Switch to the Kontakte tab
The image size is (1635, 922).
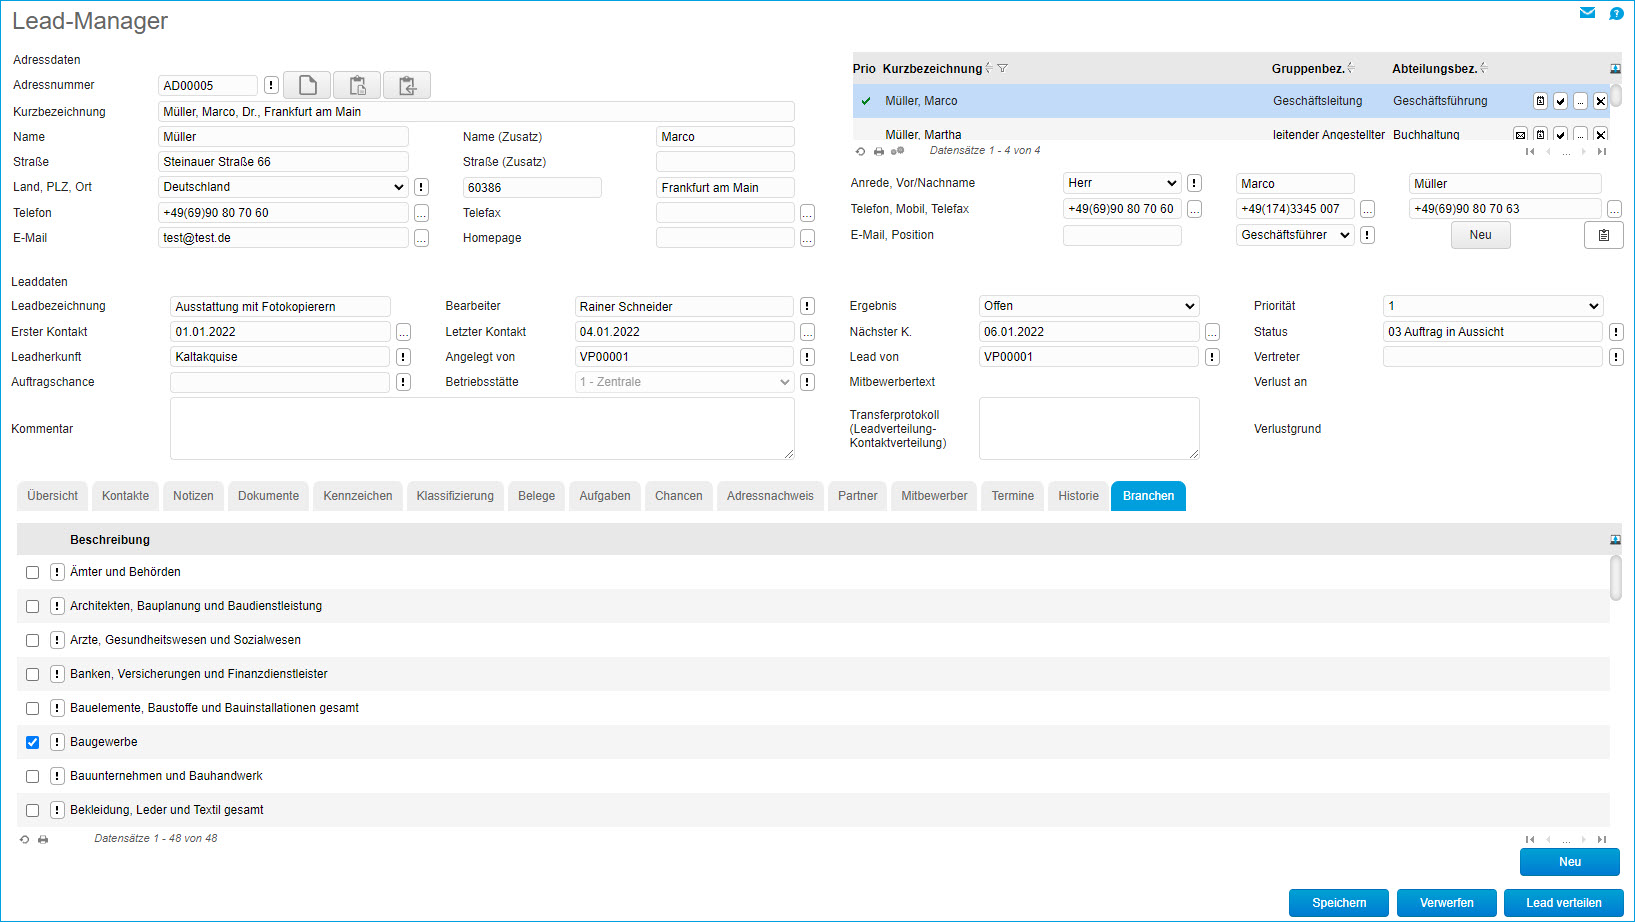click(x=125, y=496)
